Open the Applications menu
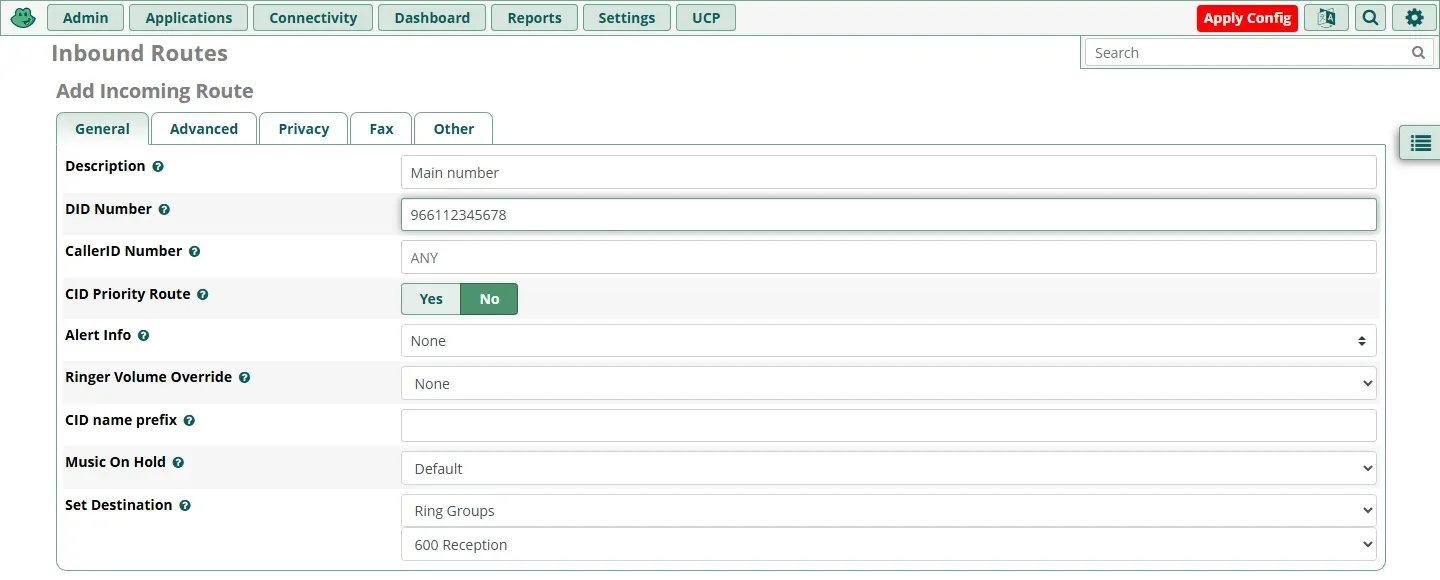1440x580 pixels. 188,18
